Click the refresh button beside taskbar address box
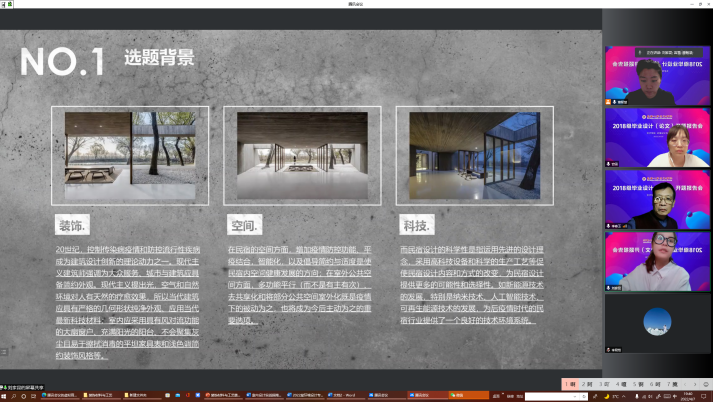The height and width of the screenshot is (402, 713). [584, 397]
